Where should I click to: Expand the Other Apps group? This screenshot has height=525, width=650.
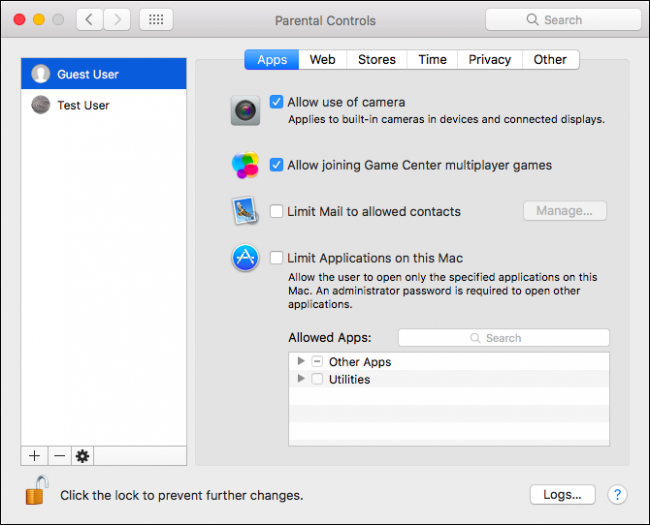point(301,361)
